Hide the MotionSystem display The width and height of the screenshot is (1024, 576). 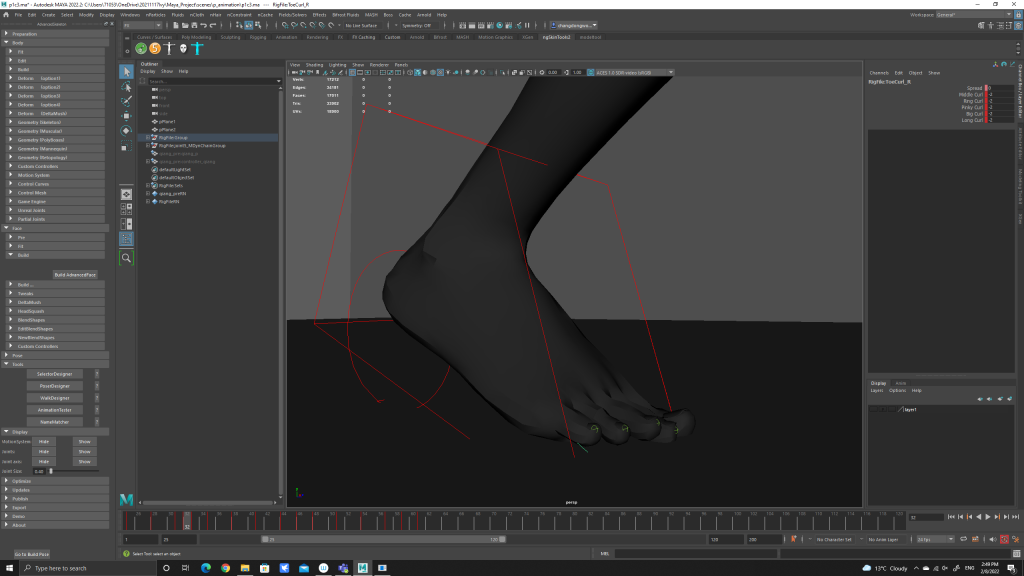tap(44, 441)
